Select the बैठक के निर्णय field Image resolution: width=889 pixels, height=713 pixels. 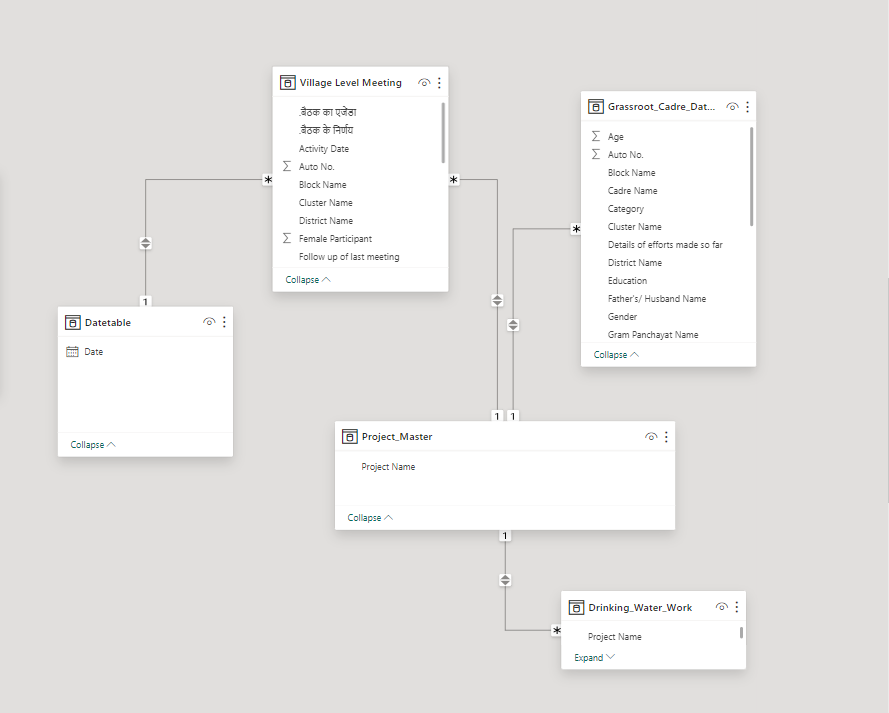tap(326, 130)
